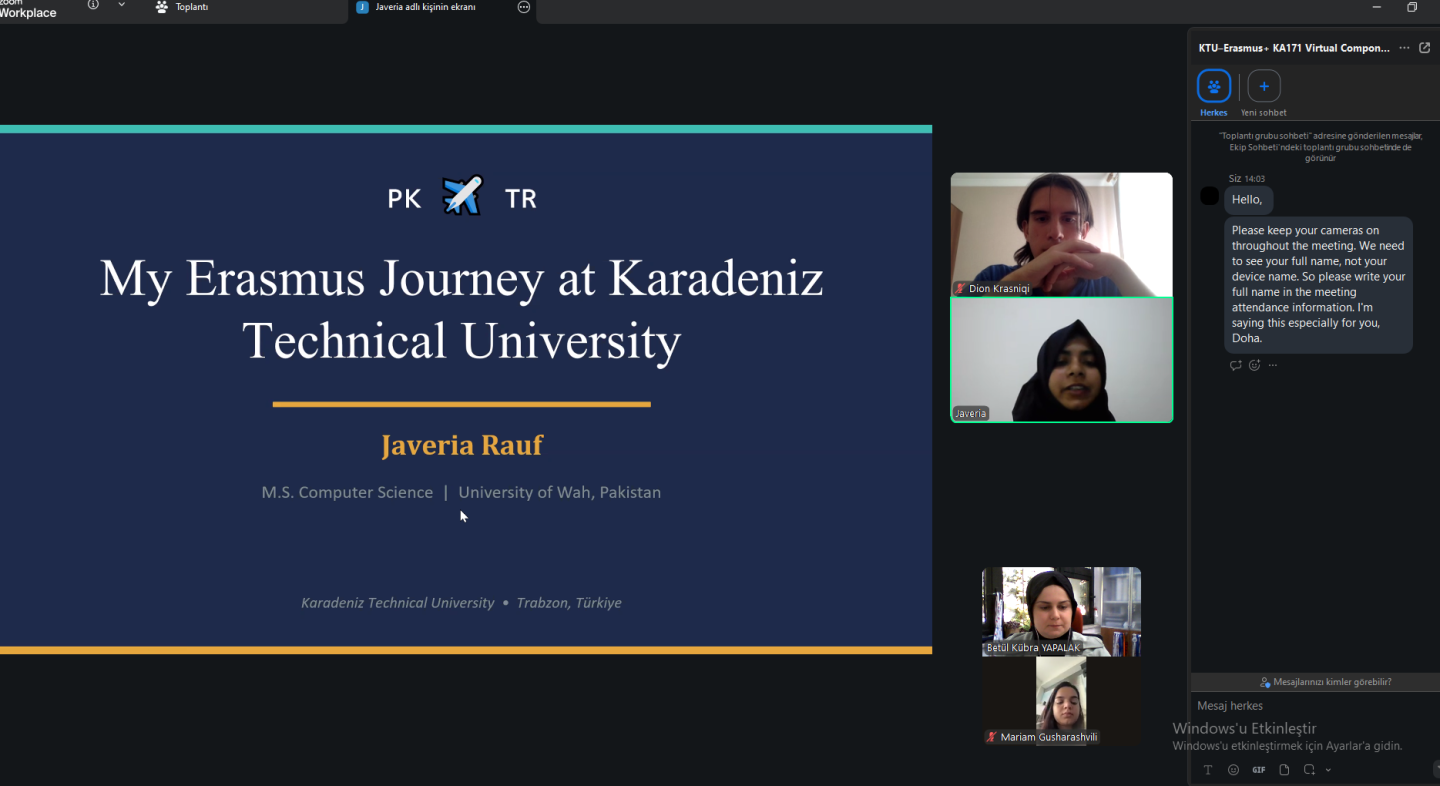Minimize the Zoom meeting window
Image resolution: width=1440 pixels, height=786 pixels.
(1377, 7)
